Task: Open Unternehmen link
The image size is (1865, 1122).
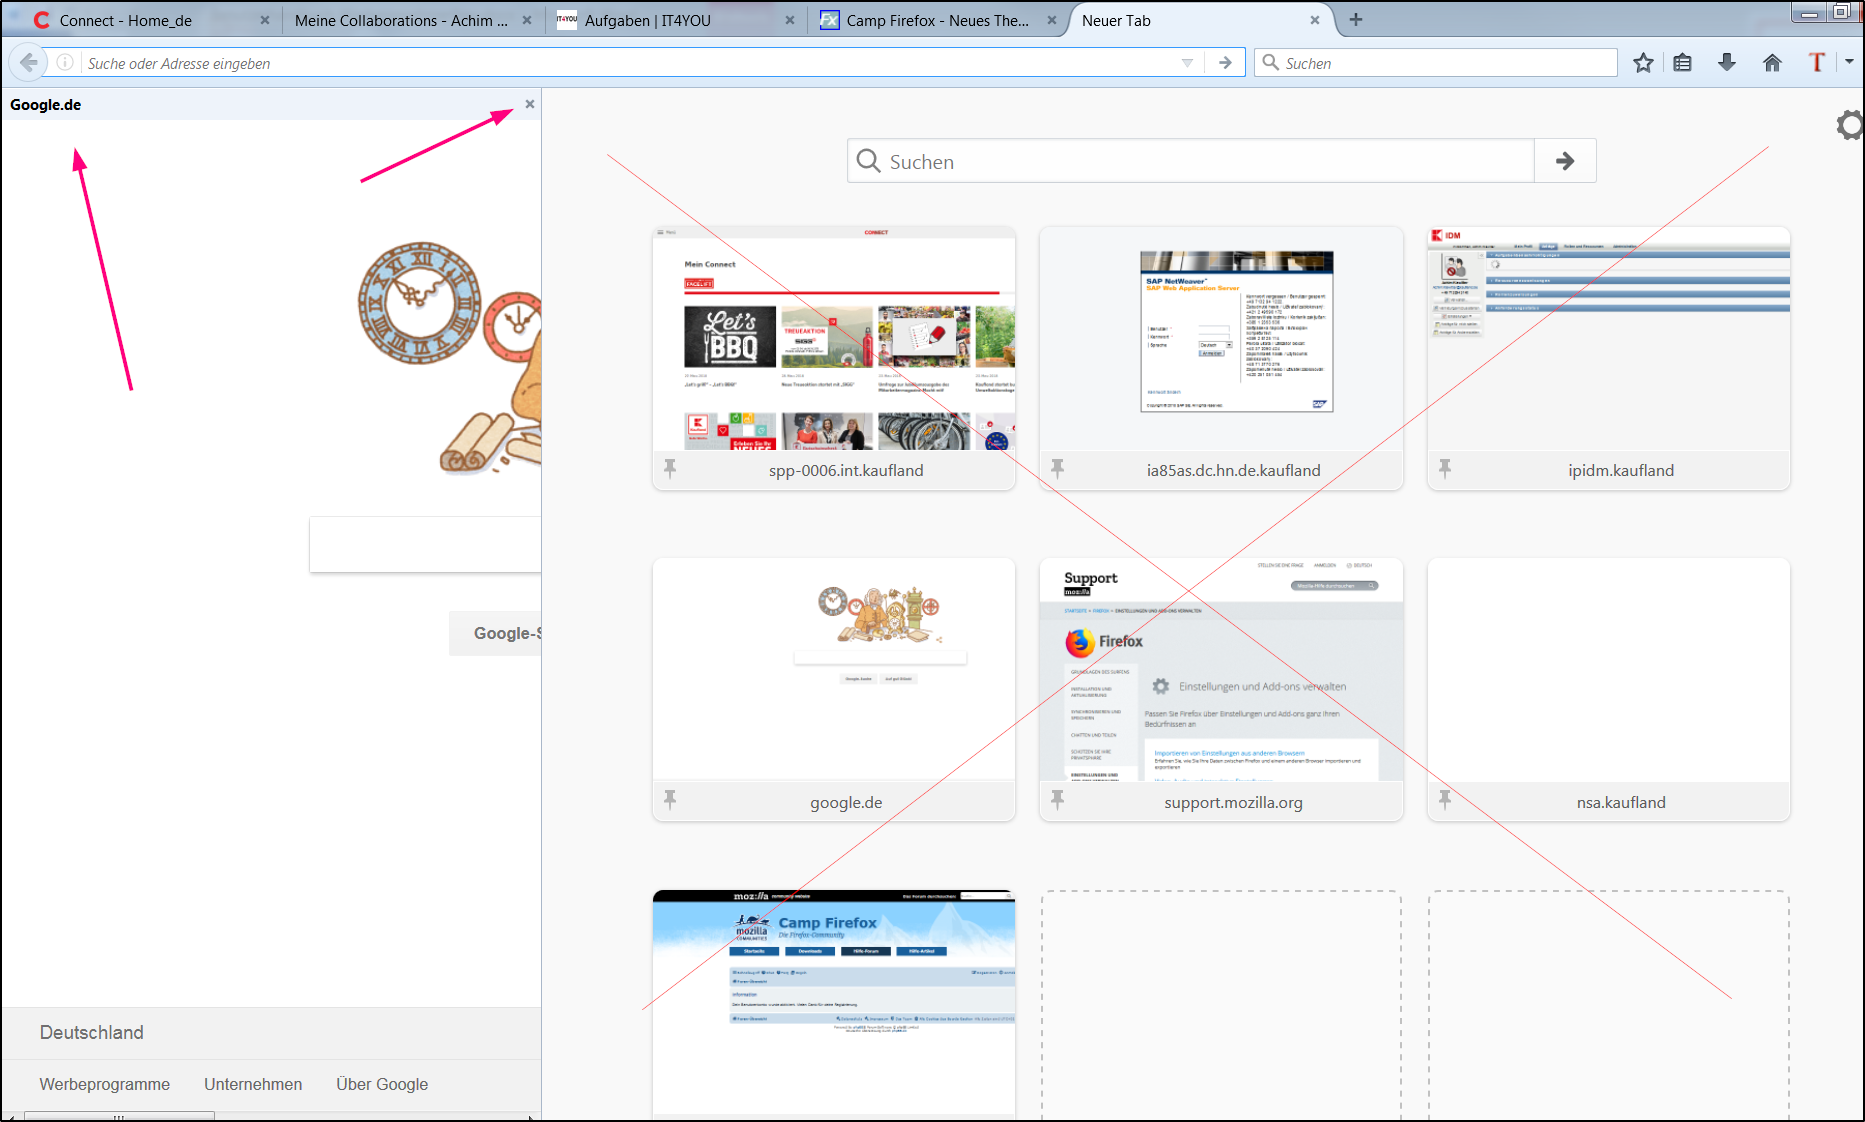Action: tap(253, 1084)
